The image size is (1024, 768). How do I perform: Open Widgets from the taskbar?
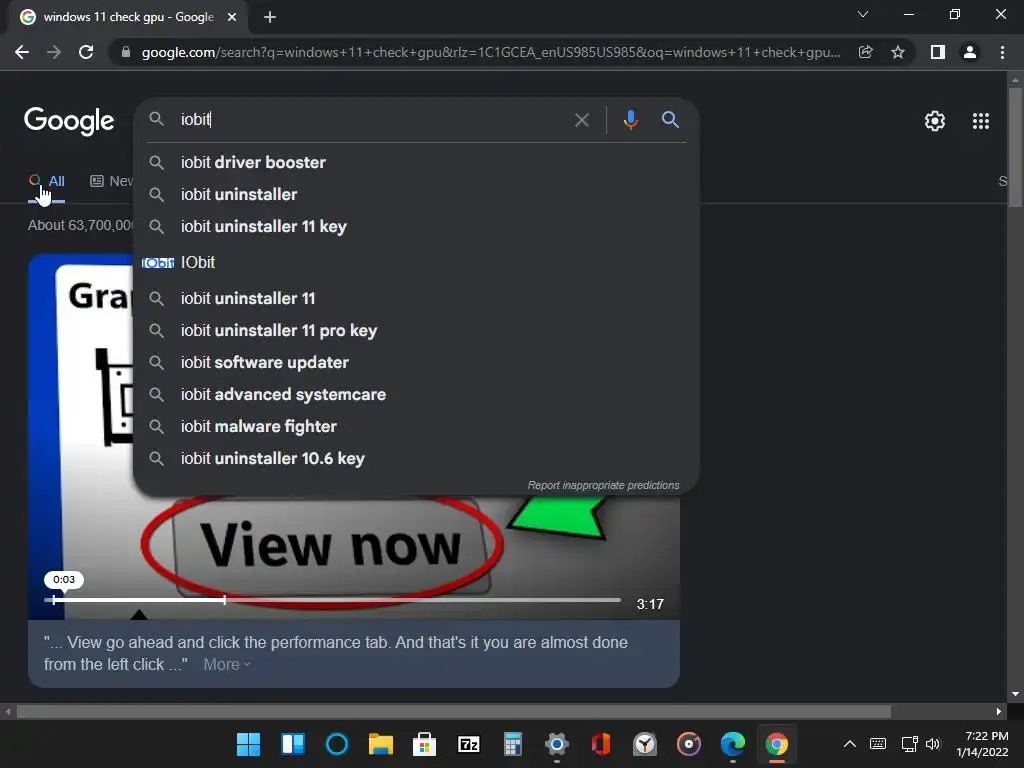coord(293,744)
